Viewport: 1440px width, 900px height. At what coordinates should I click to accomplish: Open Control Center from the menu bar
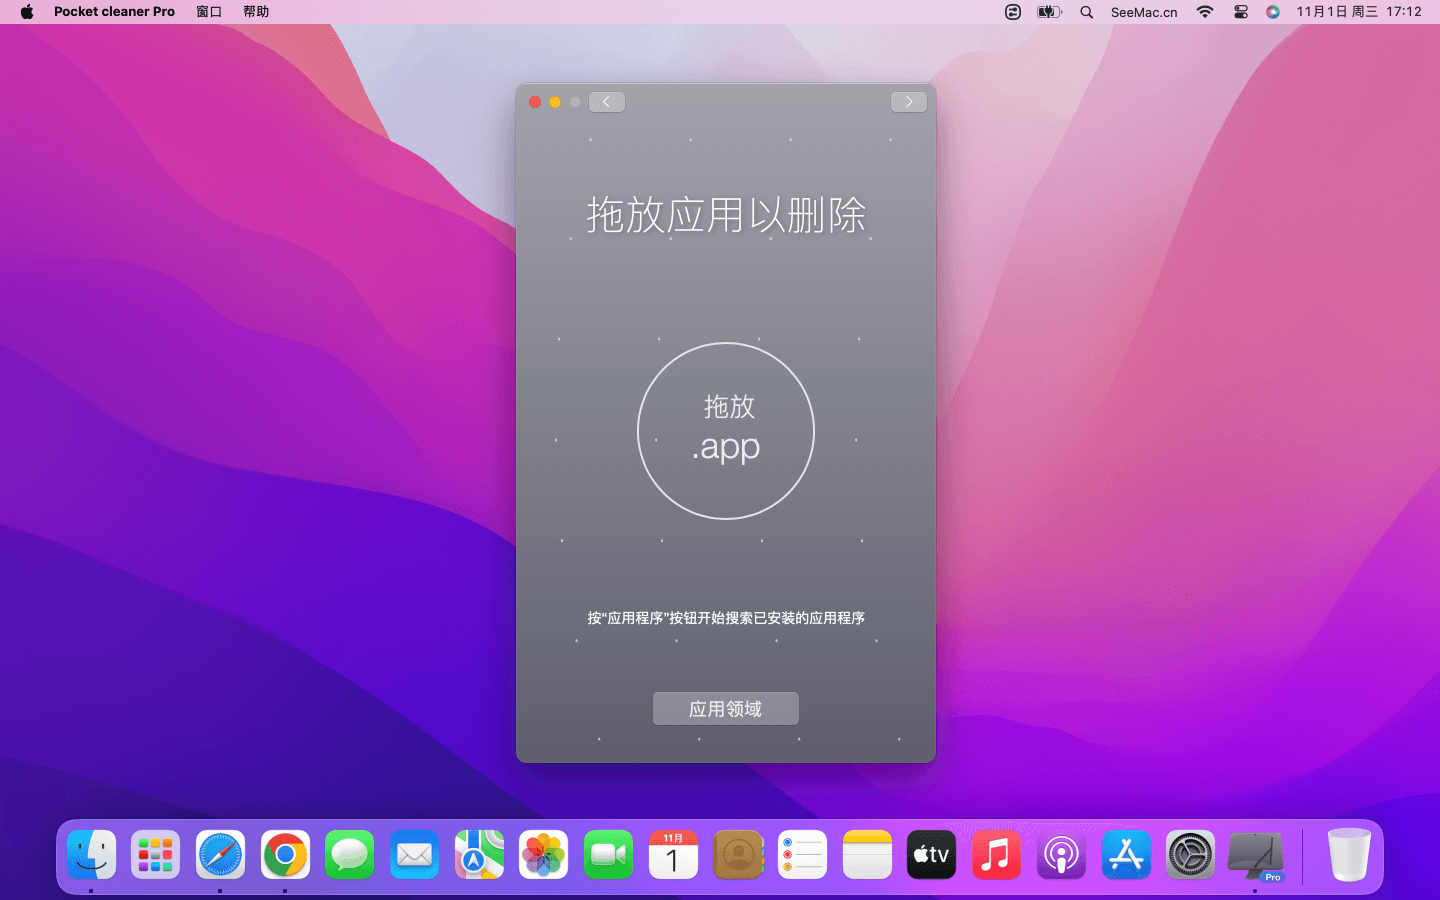1240,12
